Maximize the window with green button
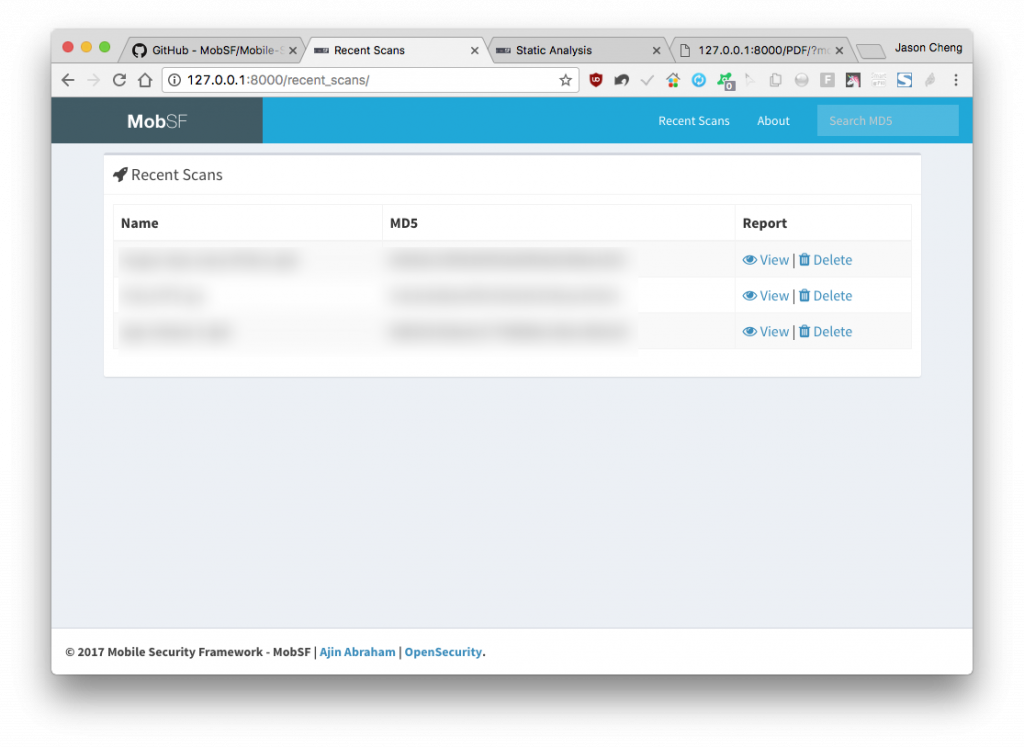 104,47
